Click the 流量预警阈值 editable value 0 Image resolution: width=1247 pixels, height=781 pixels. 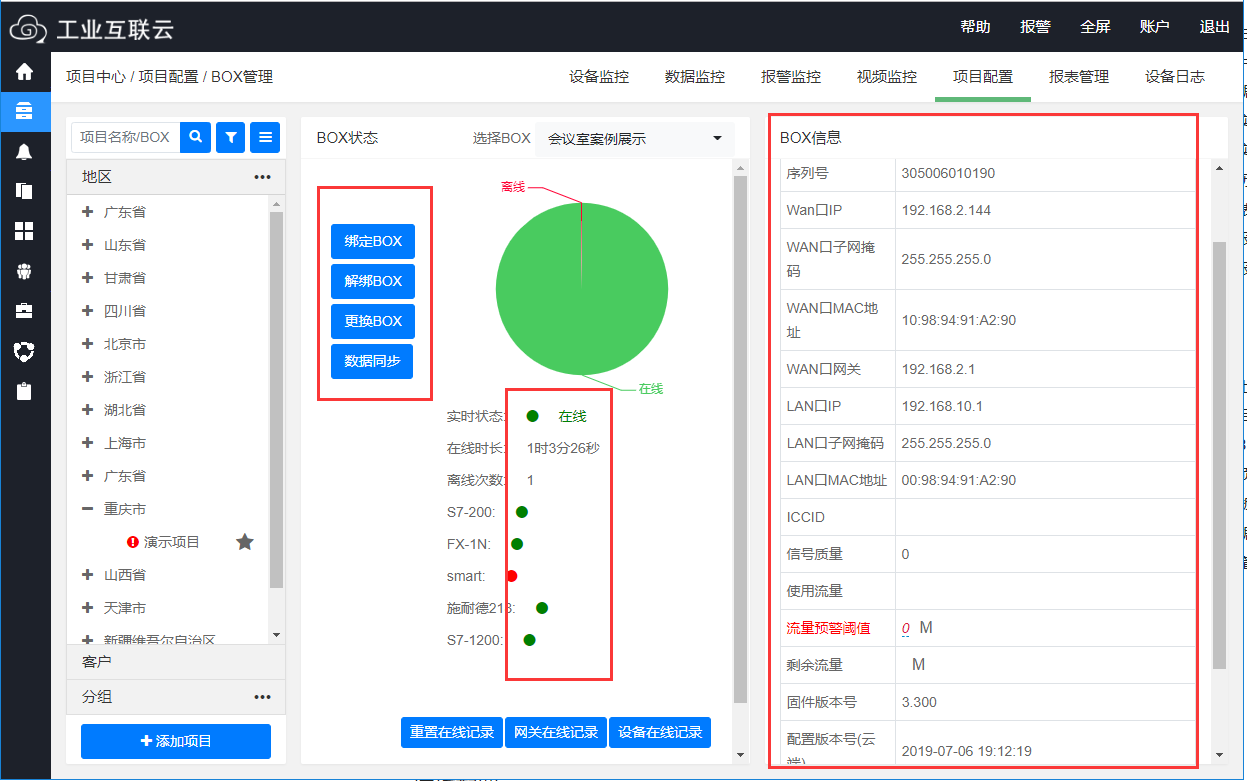905,628
